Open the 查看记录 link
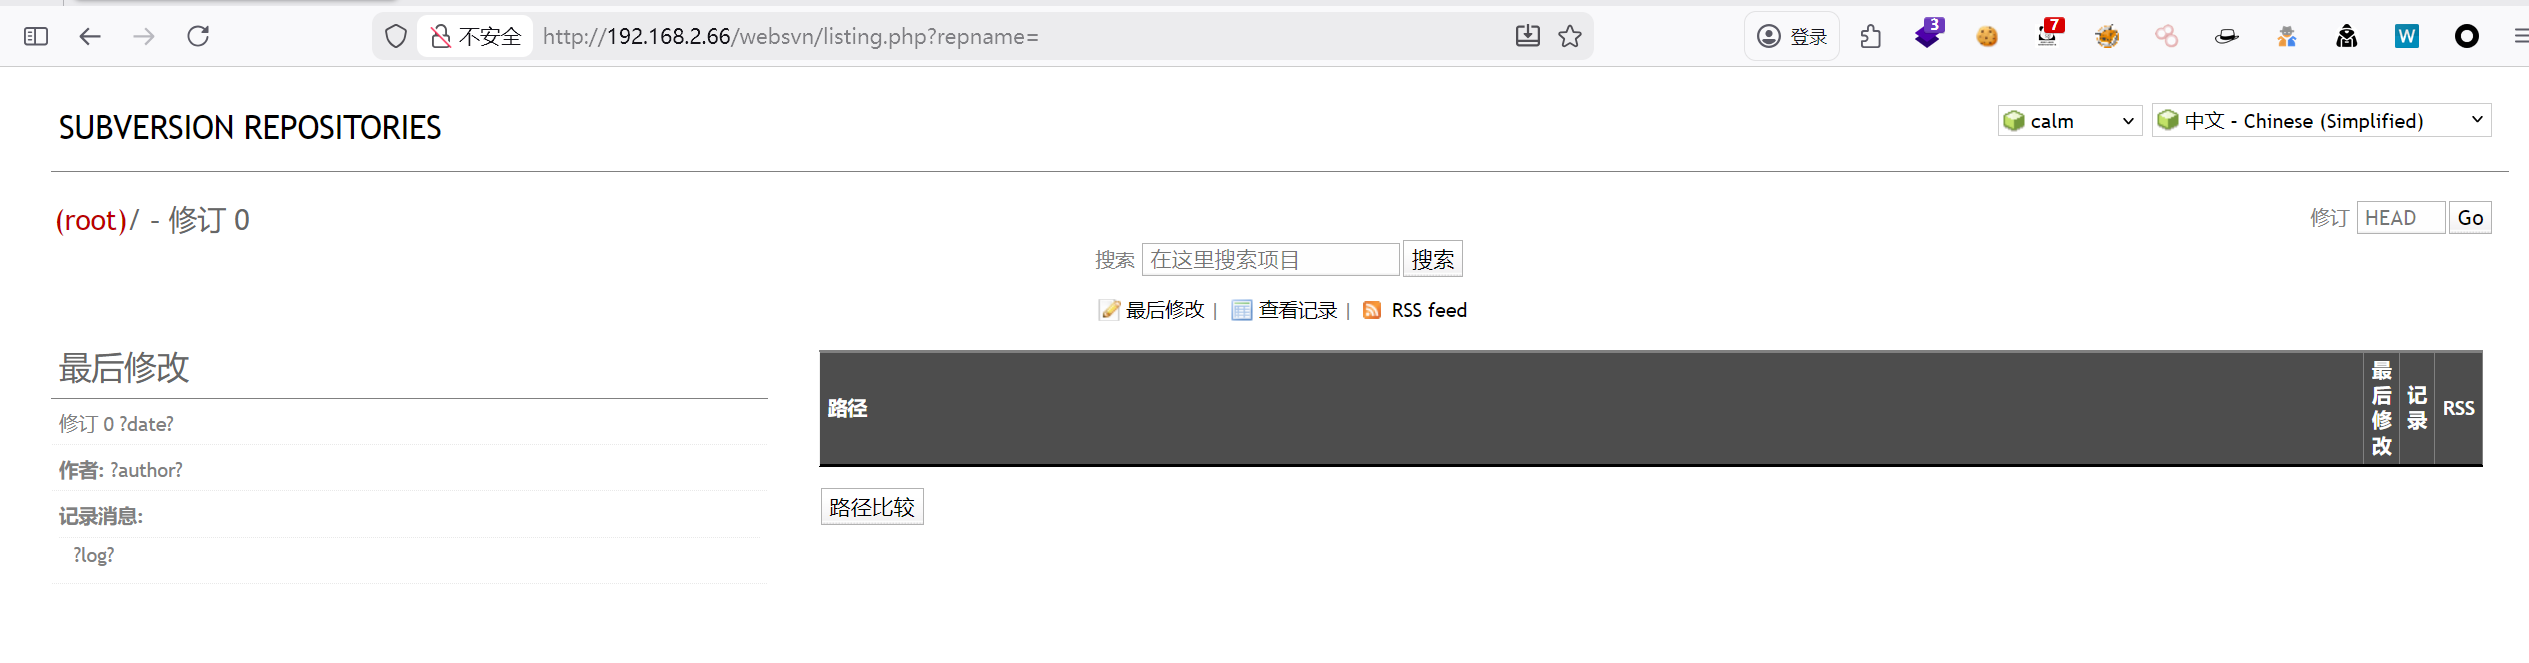Viewport: 2529px width, 663px height. pyautogui.click(x=1297, y=310)
